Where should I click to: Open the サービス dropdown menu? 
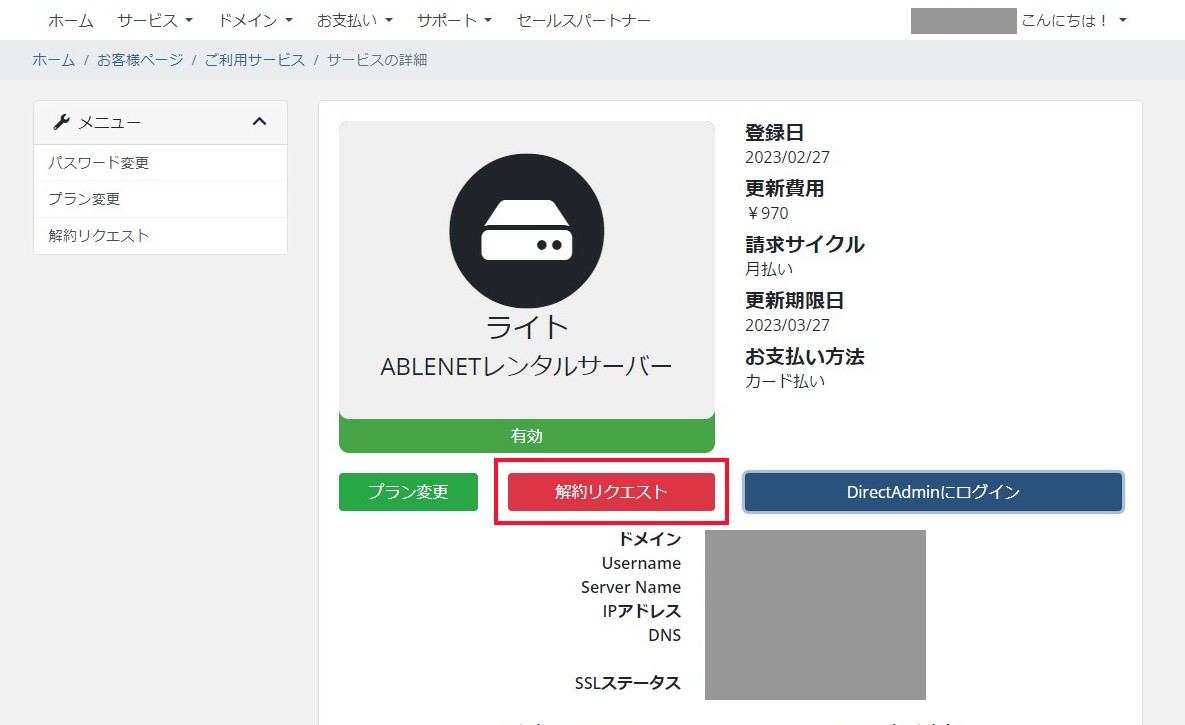click(155, 20)
